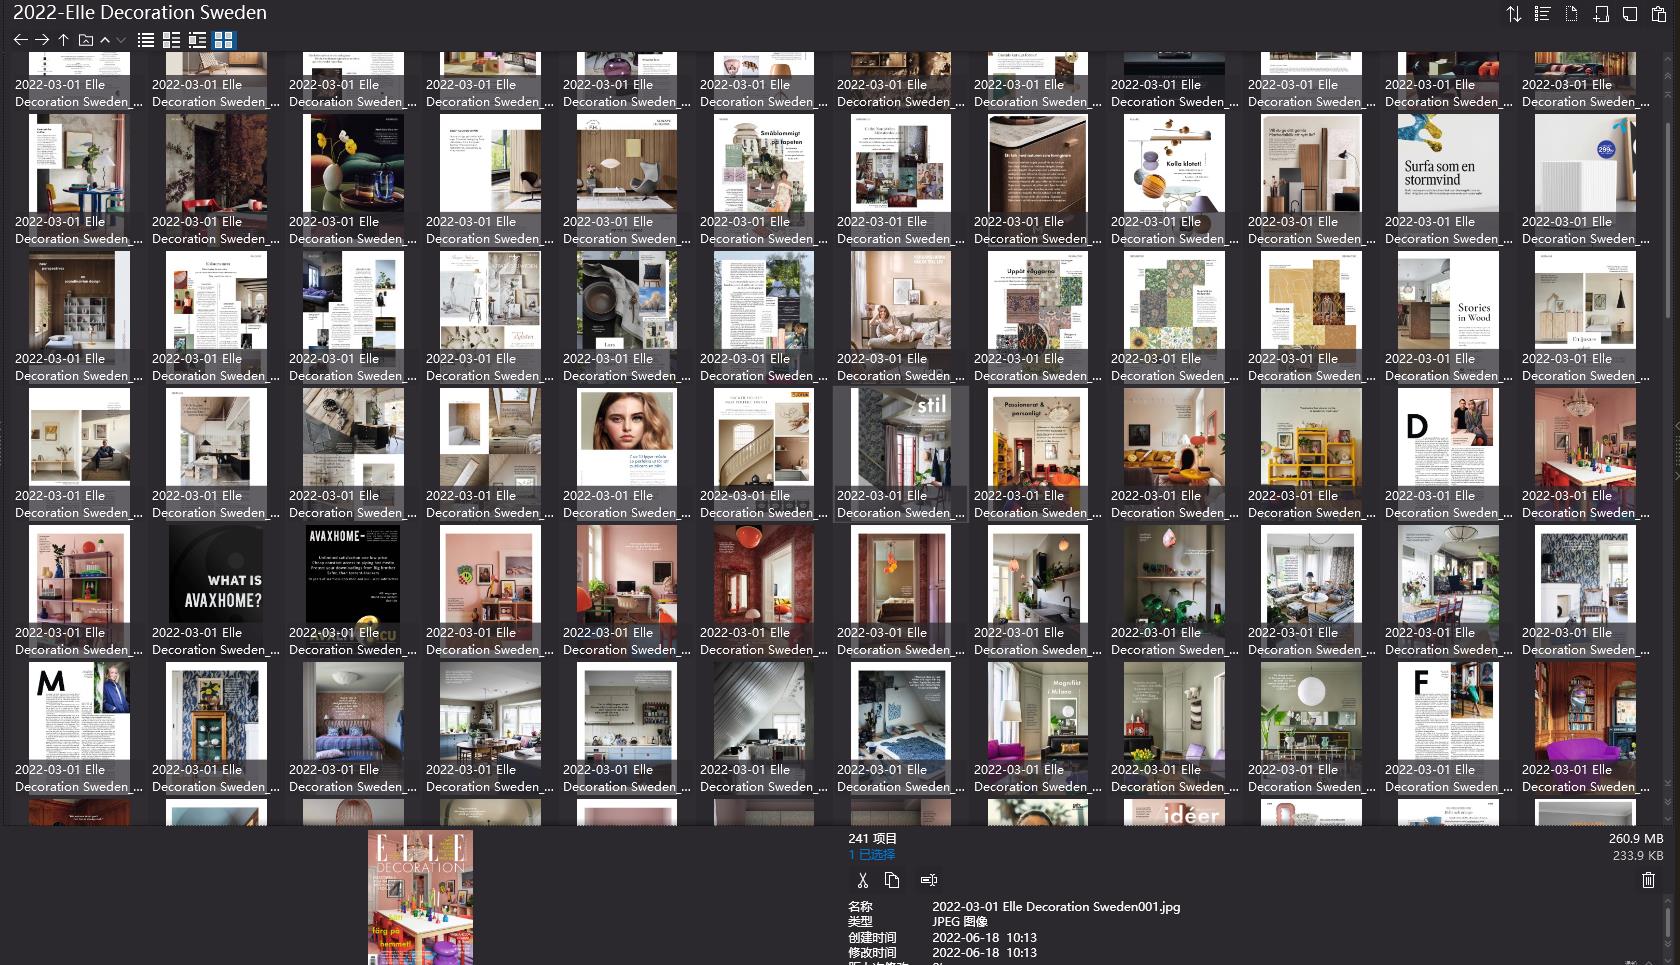The width and height of the screenshot is (1680, 965).
Task: Click the 2022-Elle Decoration Sweden title bar text
Action: click(x=140, y=12)
